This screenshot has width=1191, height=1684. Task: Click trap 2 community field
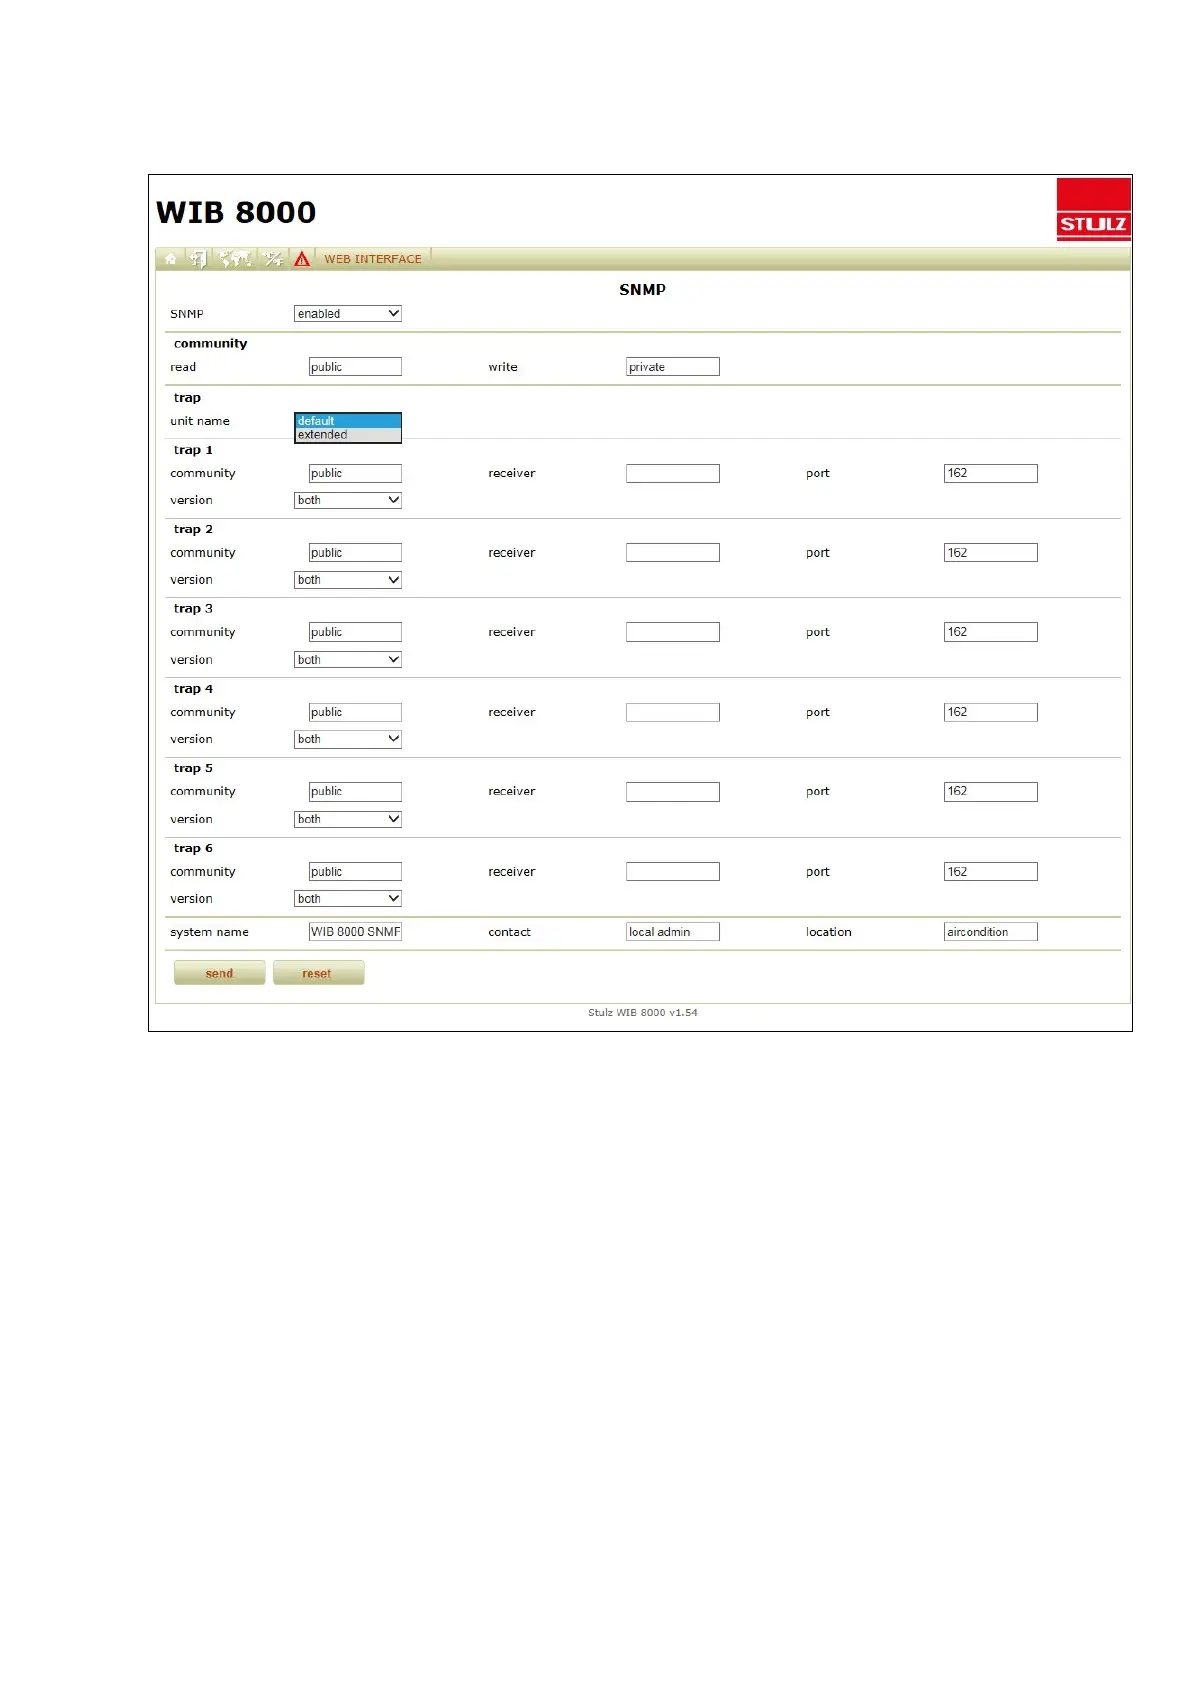[355, 553]
